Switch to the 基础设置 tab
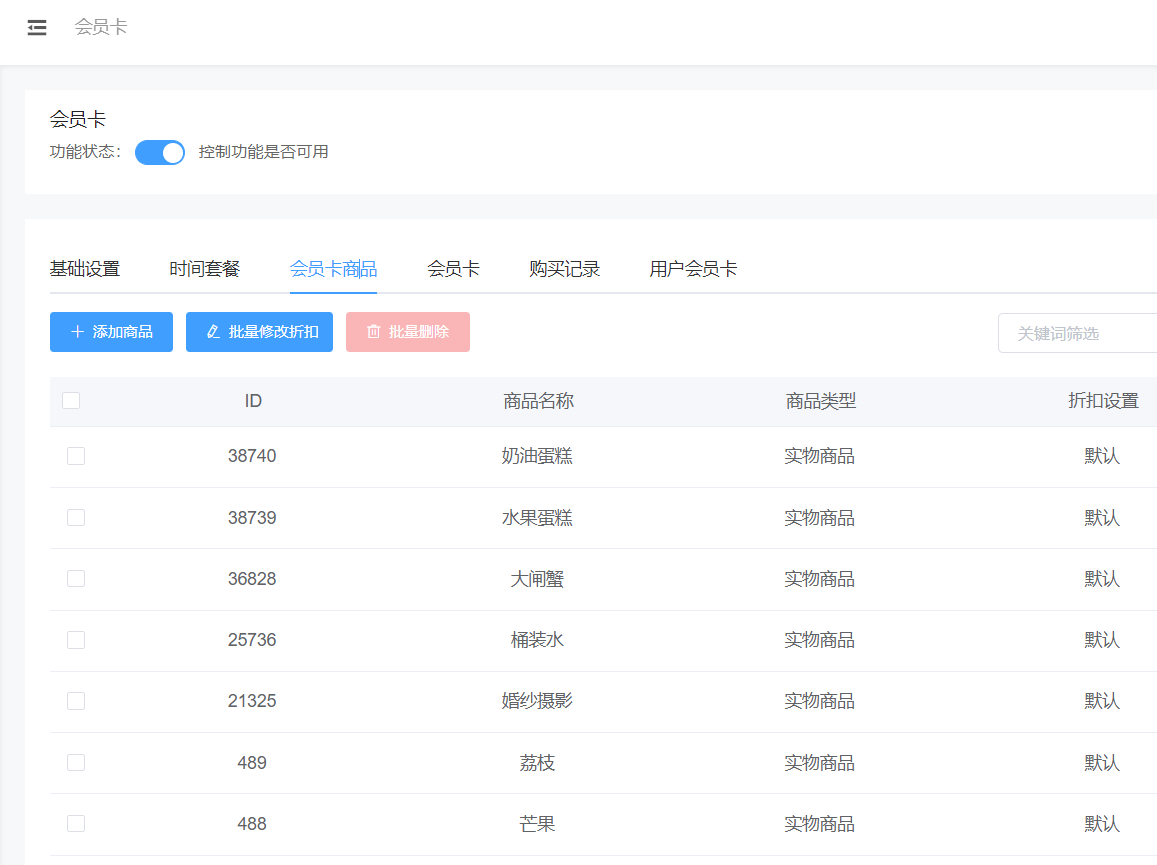1157x865 pixels. [x=85, y=269]
